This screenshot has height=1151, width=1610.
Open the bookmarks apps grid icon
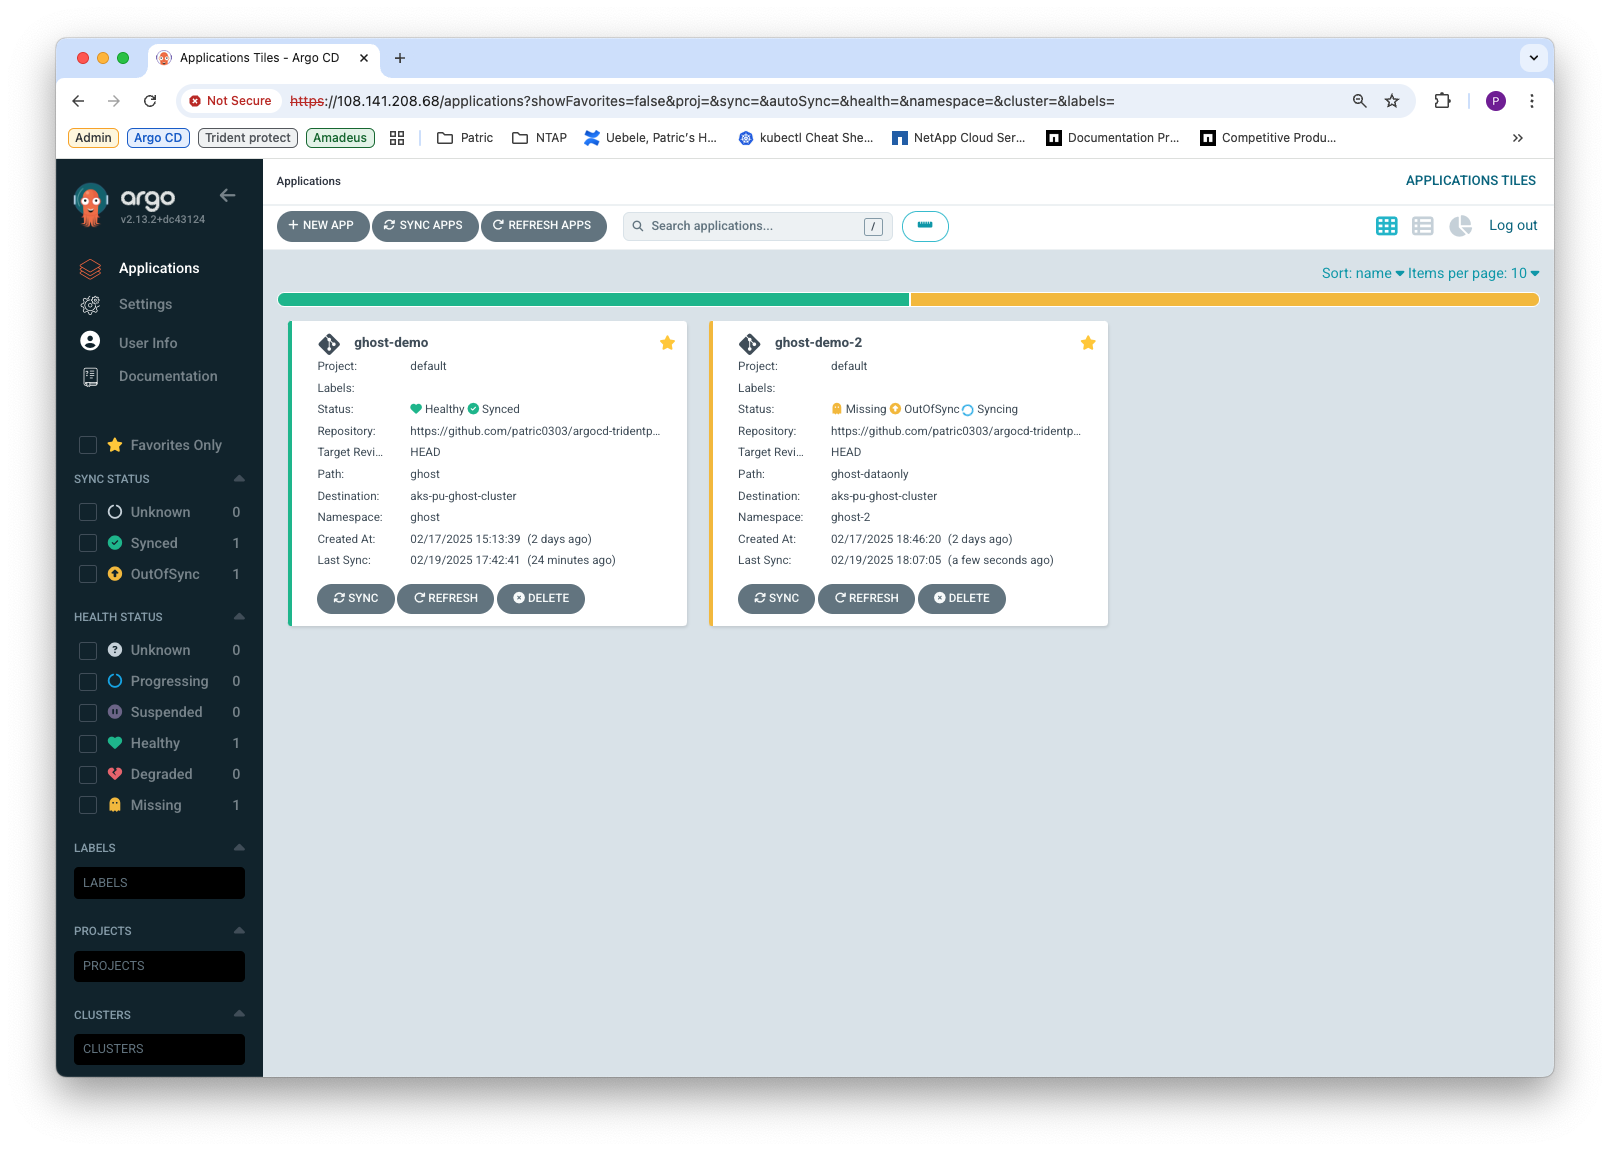point(397,138)
